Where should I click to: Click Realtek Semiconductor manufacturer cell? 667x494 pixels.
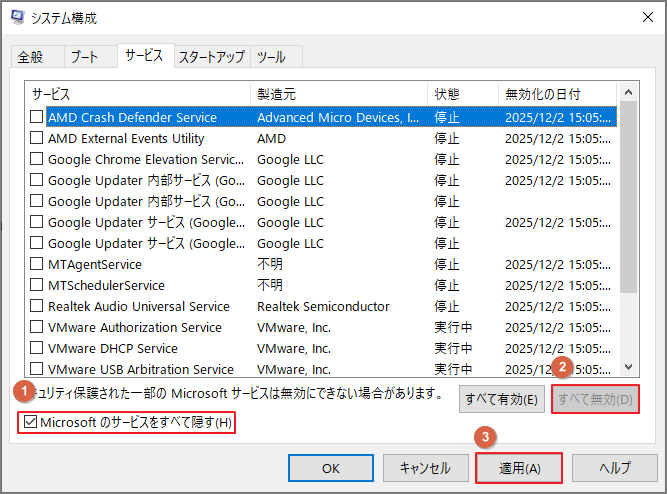[x=323, y=306]
